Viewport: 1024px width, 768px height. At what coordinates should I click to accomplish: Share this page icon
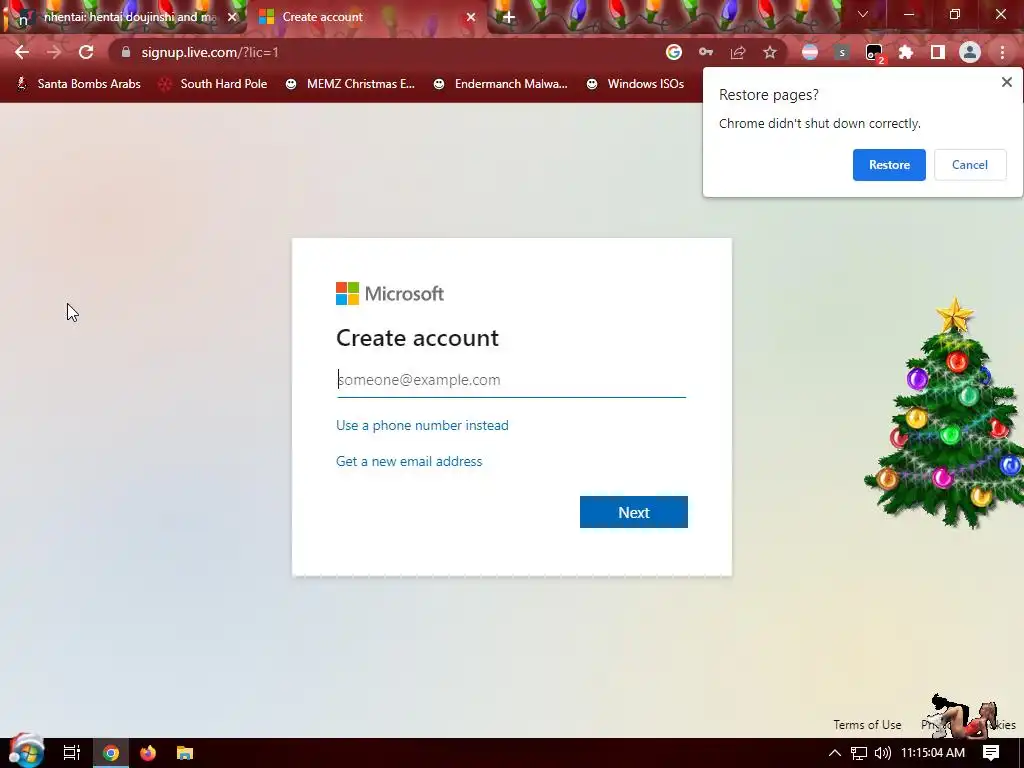[x=738, y=52]
